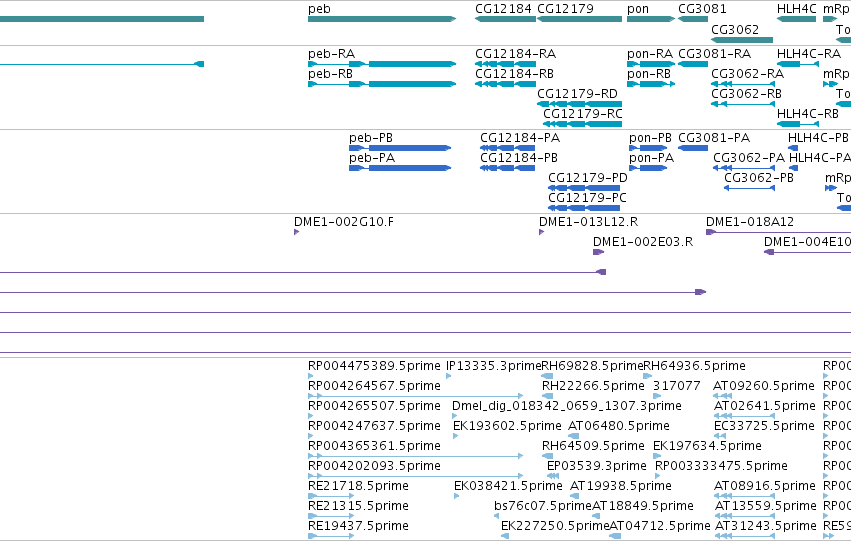Click EST RH64509.5prime
Screen dimensions: 851x541
593,447
